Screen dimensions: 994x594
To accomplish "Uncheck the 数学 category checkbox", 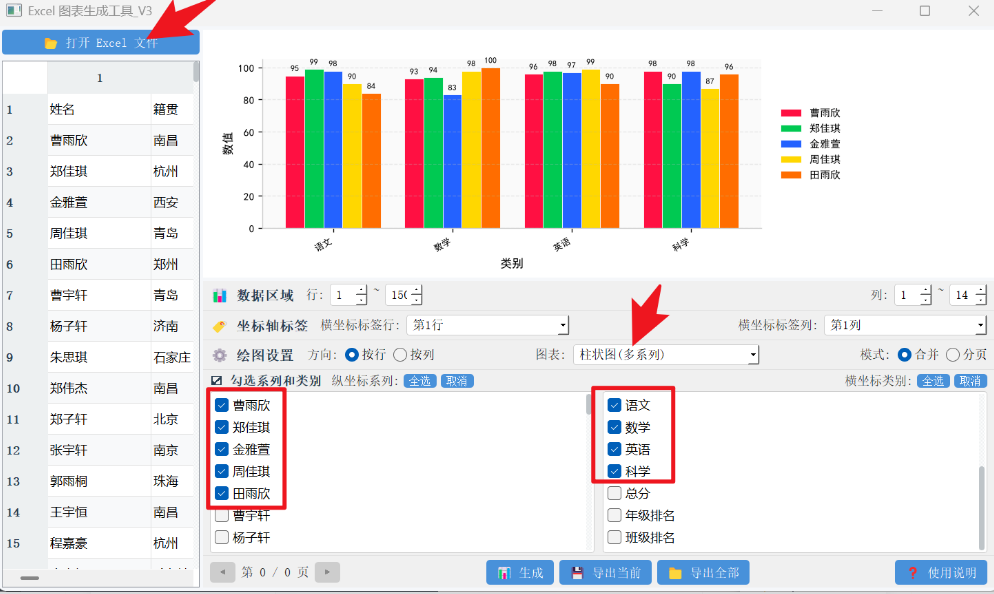I will (x=614, y=427).
